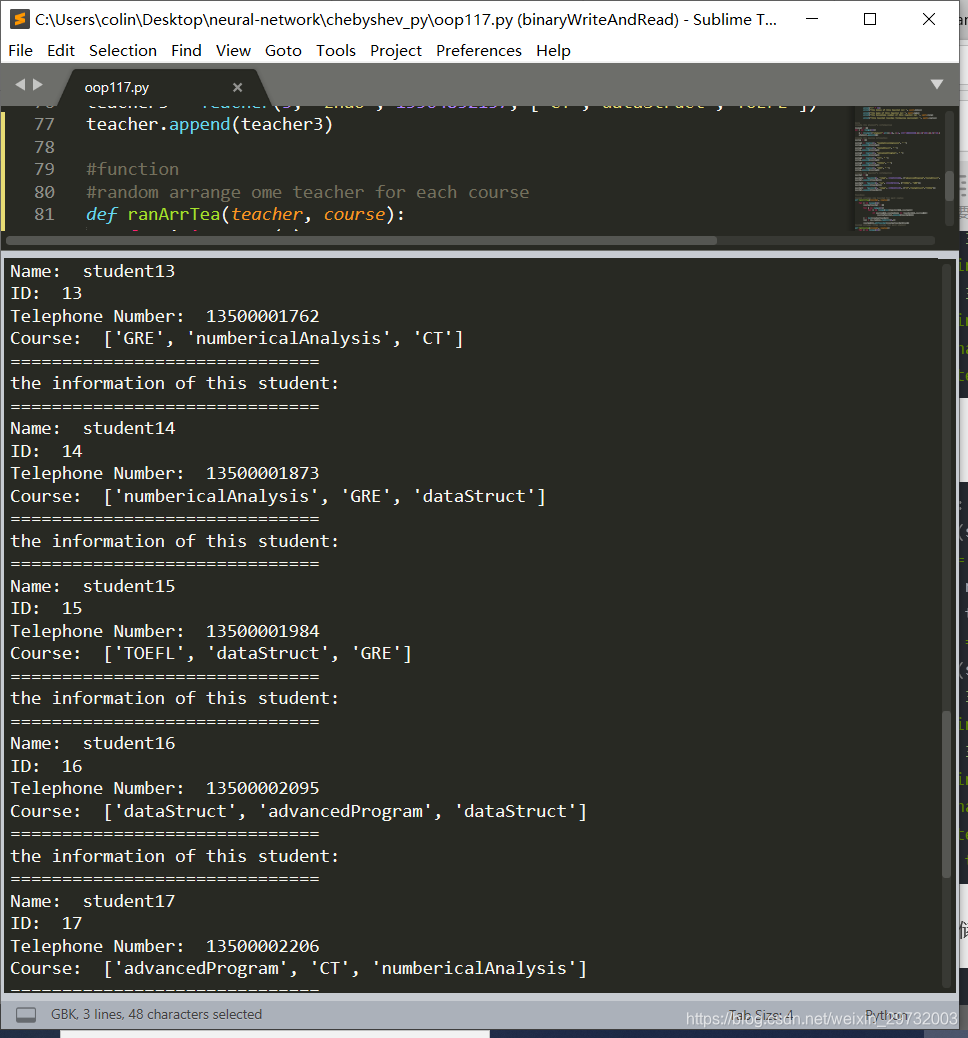Click the 'def ranArrTea' function definition

tap(245, 214)
